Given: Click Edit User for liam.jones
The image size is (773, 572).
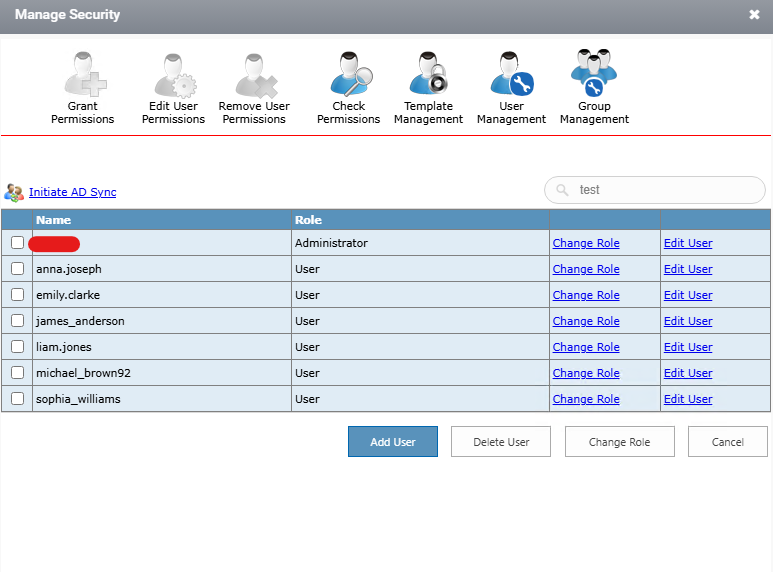Looking at the screenshot, I should click(x=688, y=347).
